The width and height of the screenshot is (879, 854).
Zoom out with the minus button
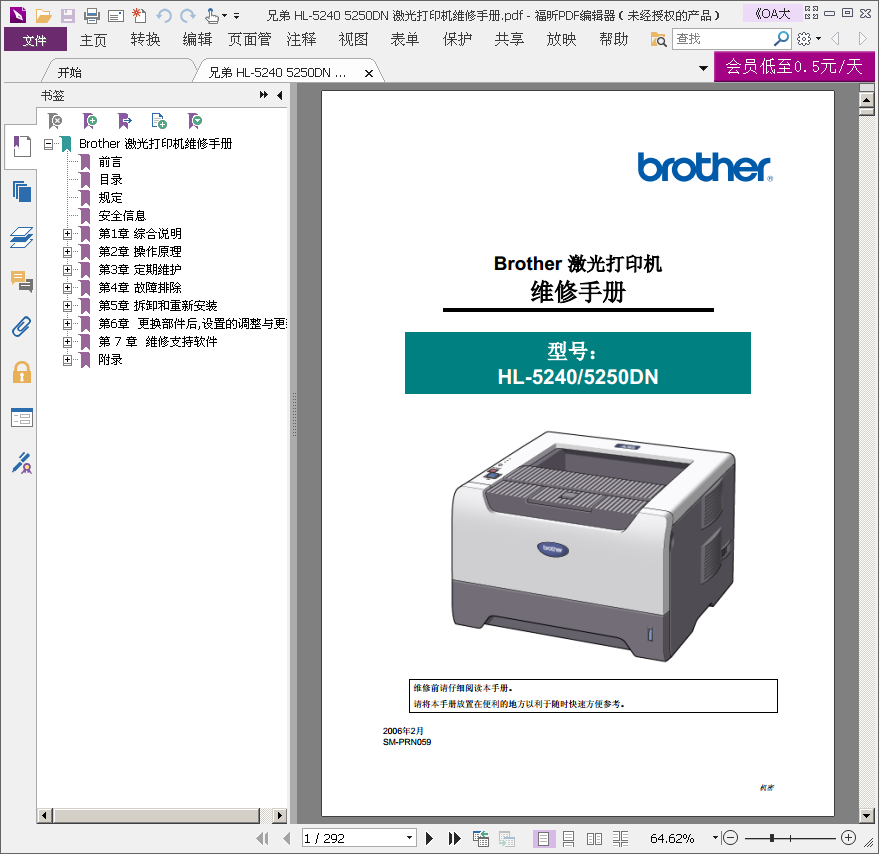tap(730, 838)
